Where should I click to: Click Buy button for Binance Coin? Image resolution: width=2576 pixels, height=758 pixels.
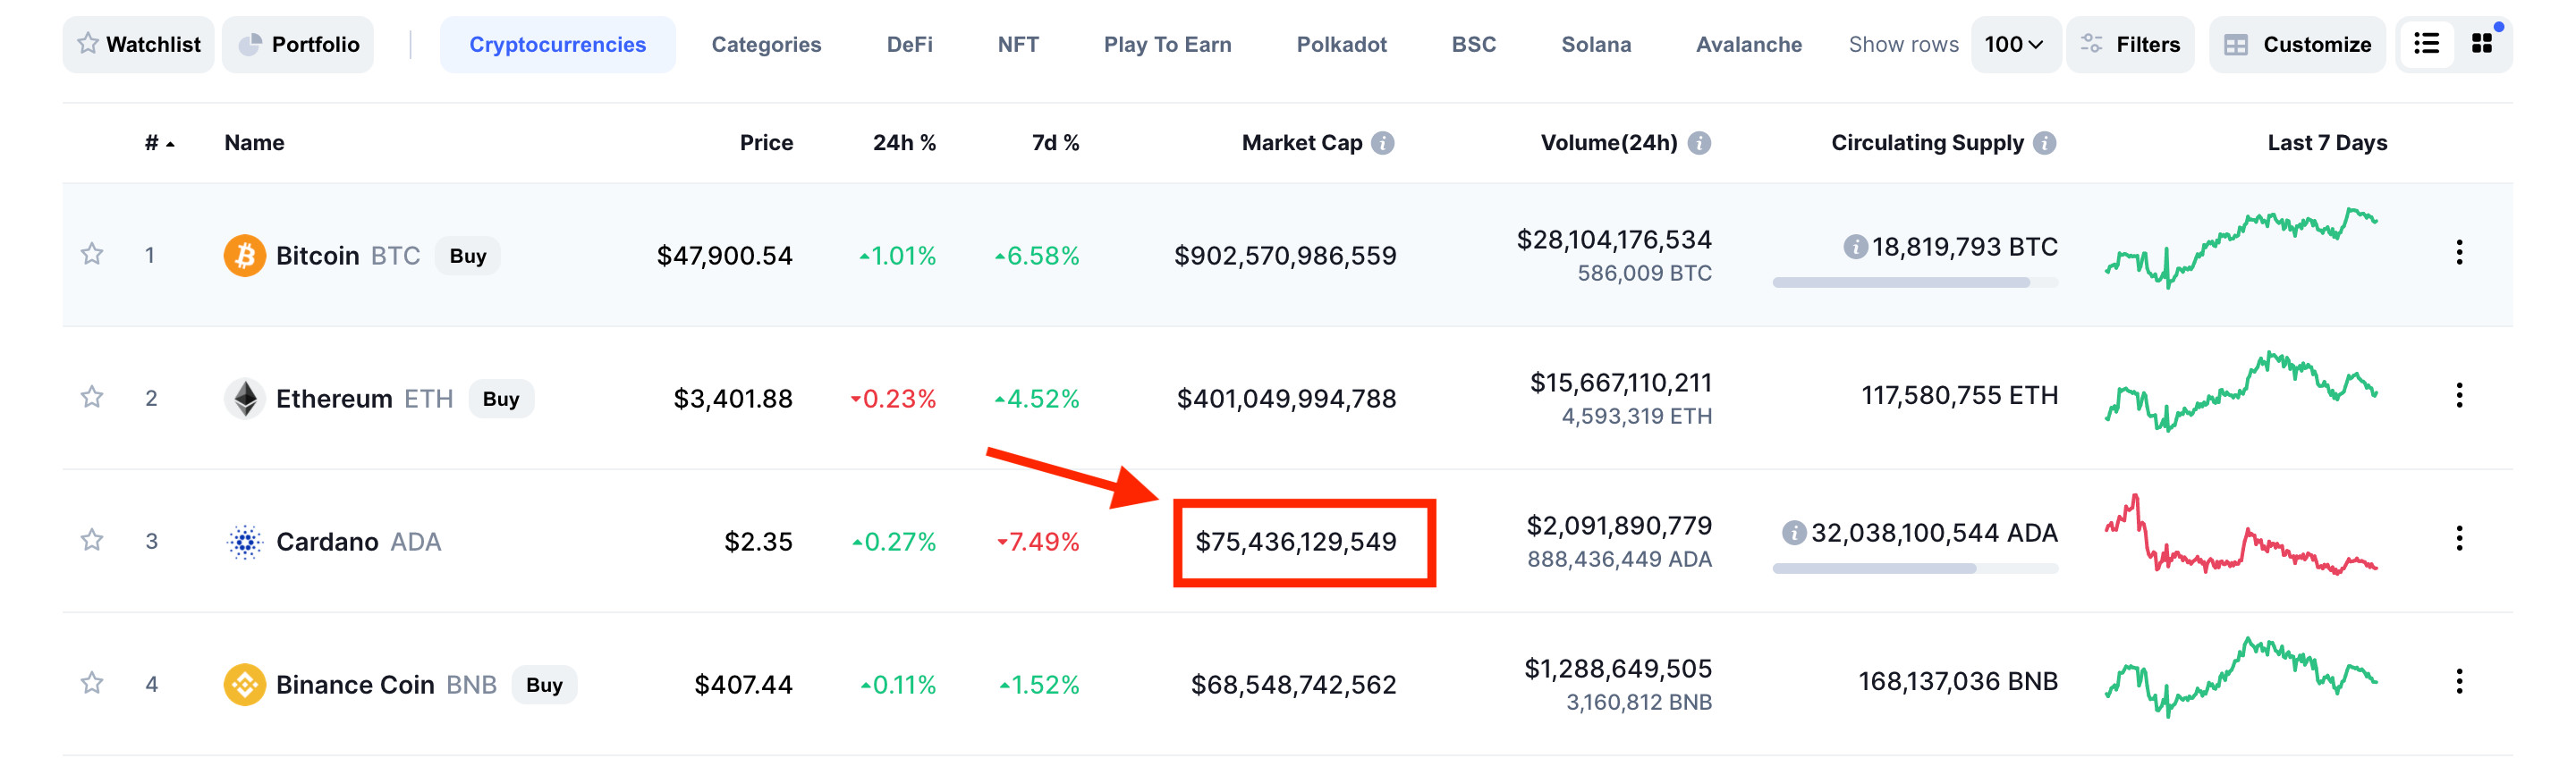click(544, 685)
